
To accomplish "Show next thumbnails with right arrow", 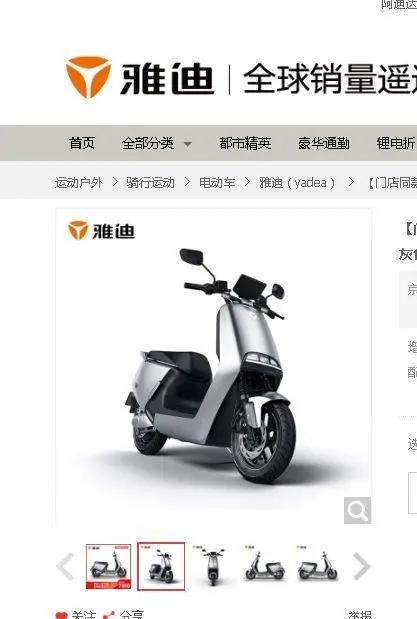I will pyautogui.click(x=361, y=566).
